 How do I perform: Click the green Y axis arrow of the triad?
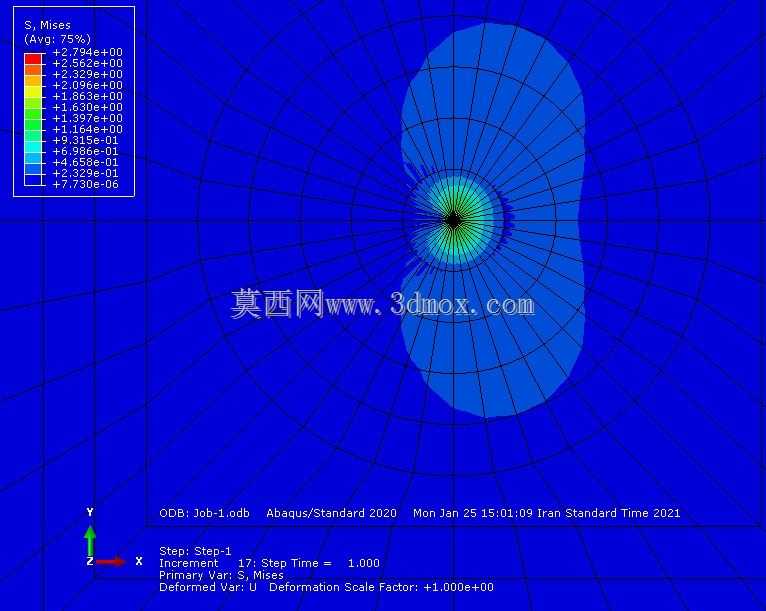click(89, 540)
